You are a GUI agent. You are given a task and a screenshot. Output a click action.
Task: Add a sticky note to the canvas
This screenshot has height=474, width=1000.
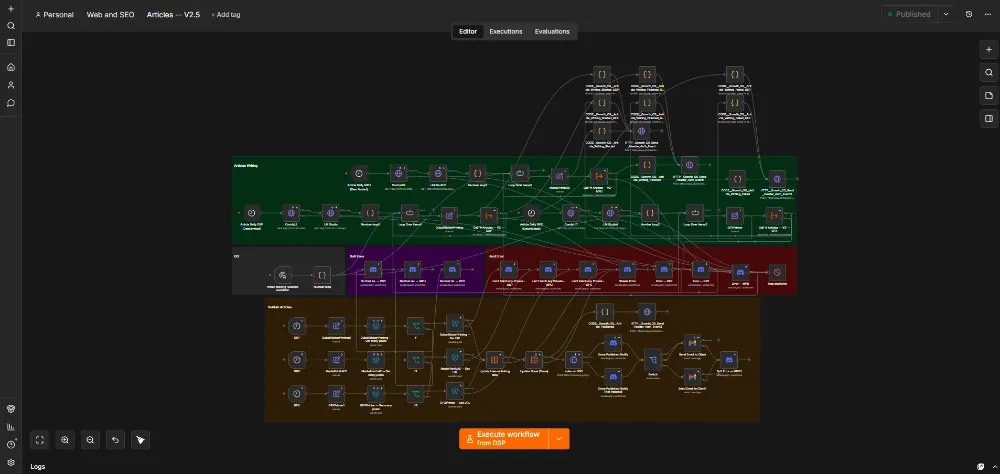989,96
